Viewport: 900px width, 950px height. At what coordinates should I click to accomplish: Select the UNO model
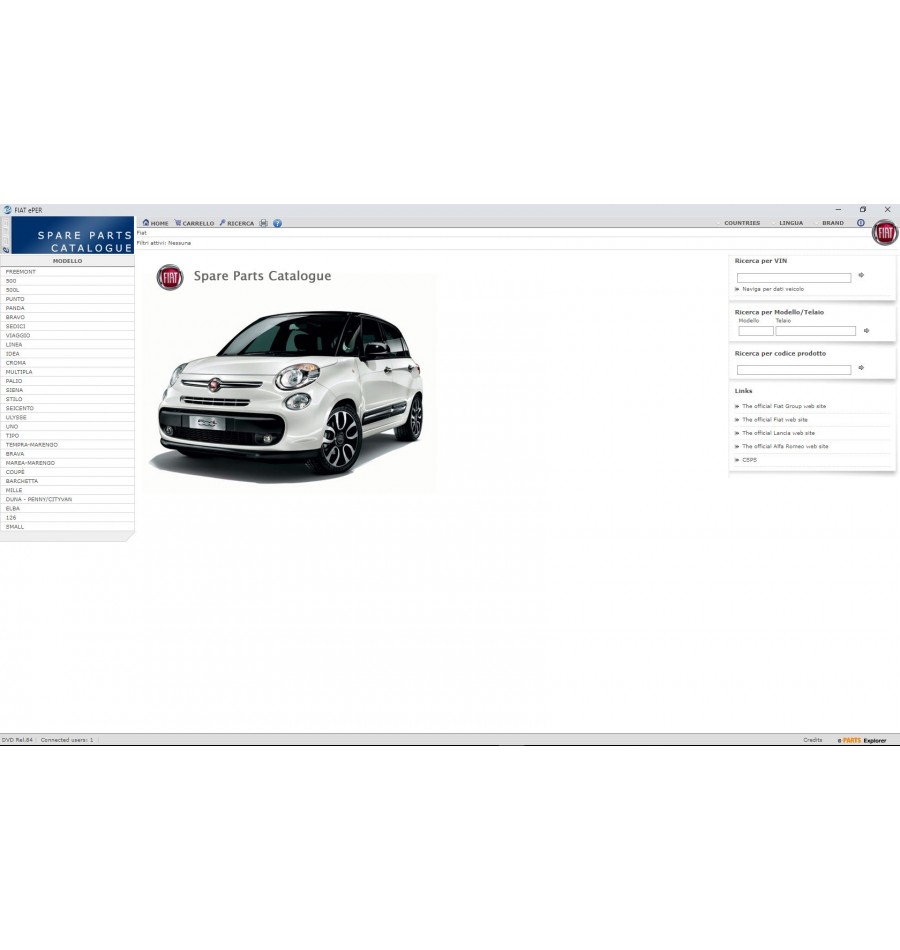coord(67,426)
